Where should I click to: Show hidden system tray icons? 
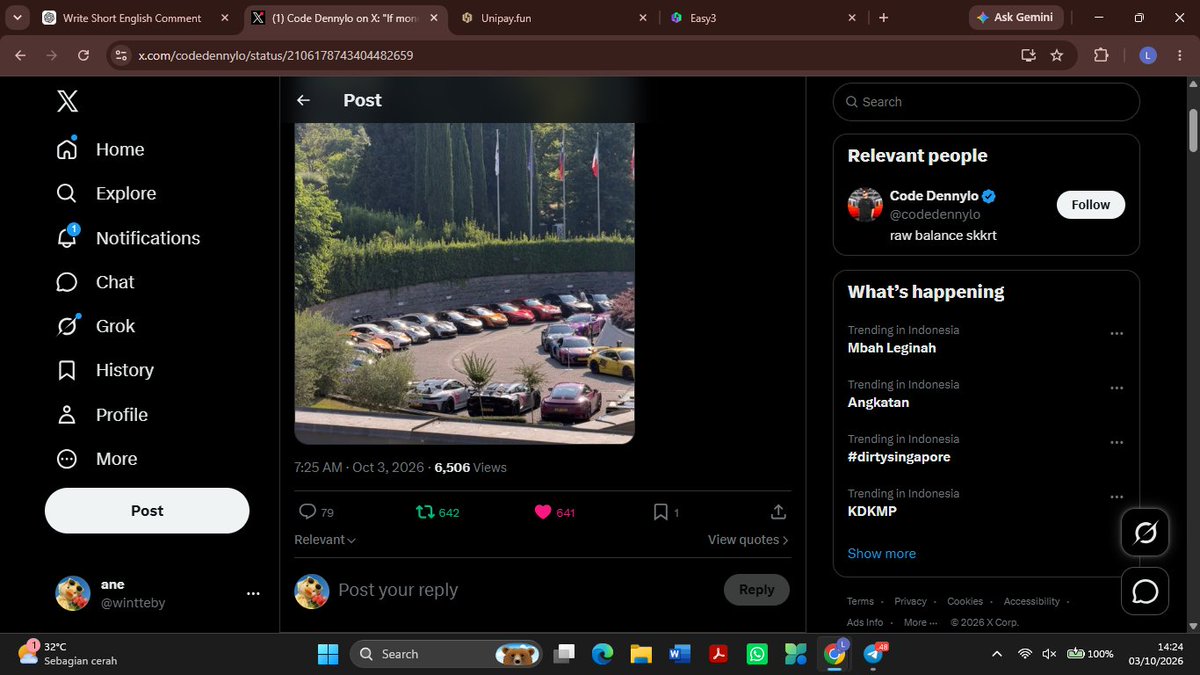point(996,654)
